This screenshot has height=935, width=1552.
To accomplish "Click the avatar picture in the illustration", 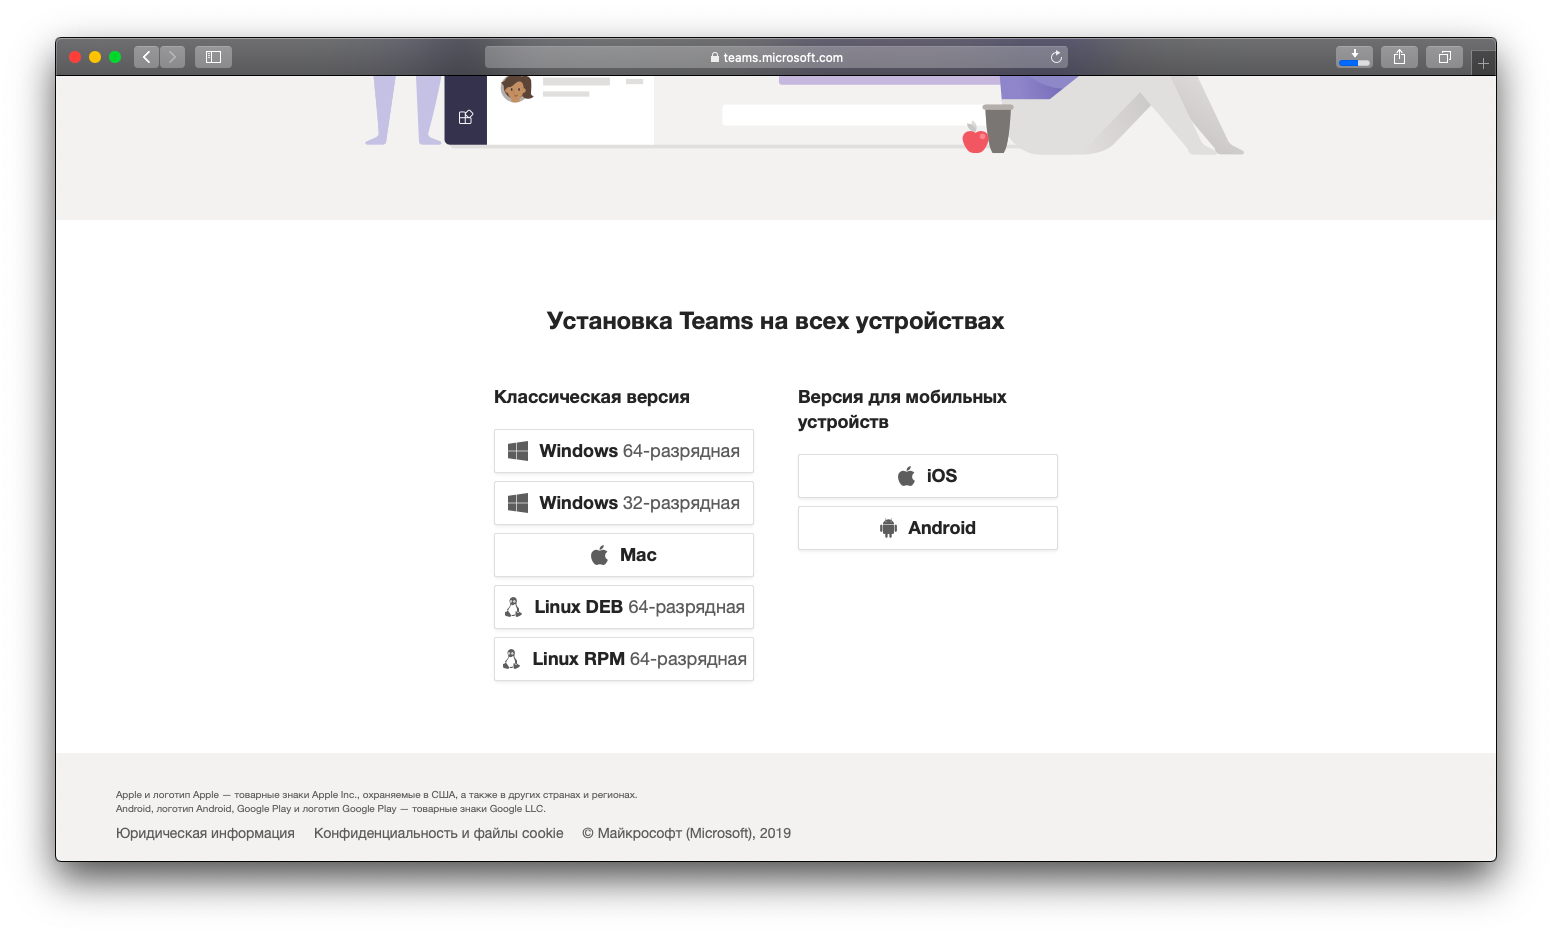I will coord(516,88).
